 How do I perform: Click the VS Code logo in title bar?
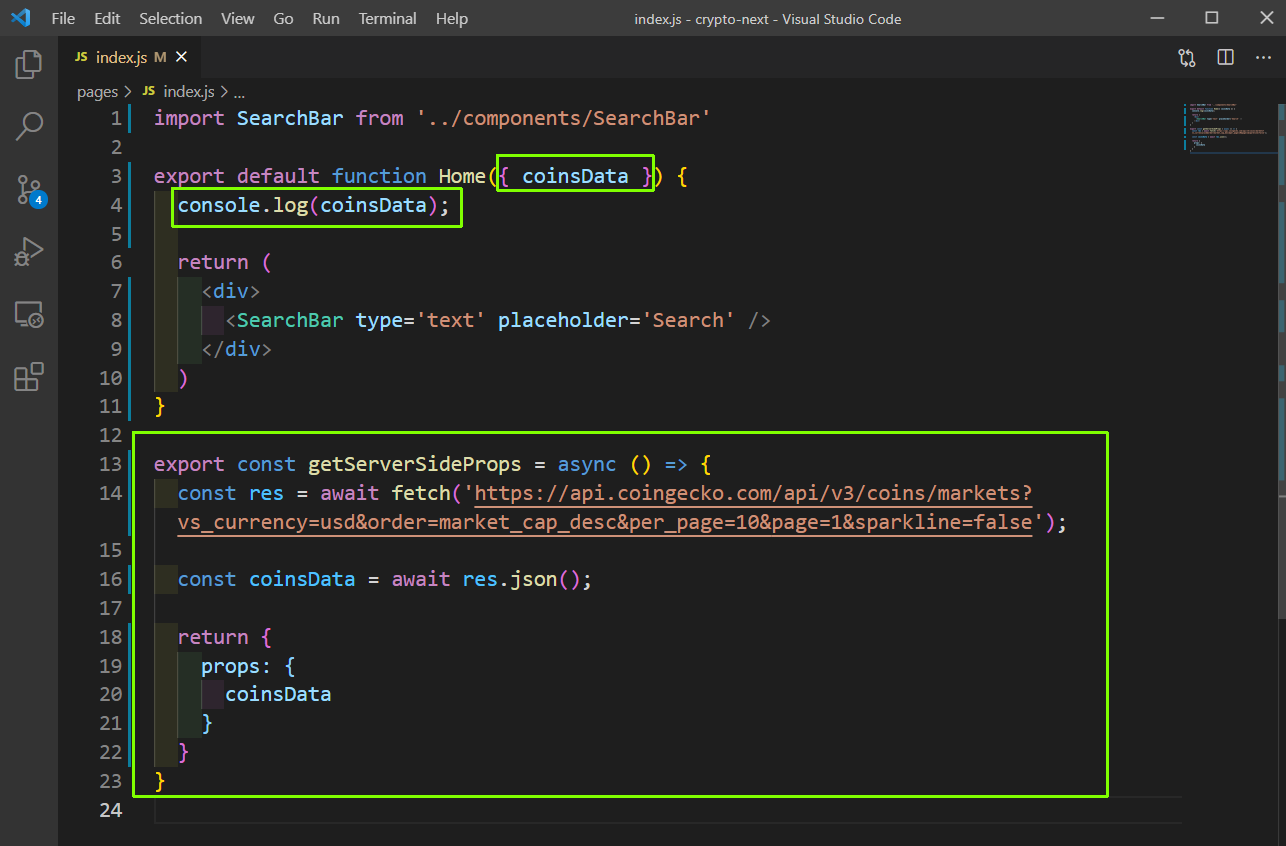point(21,18)
